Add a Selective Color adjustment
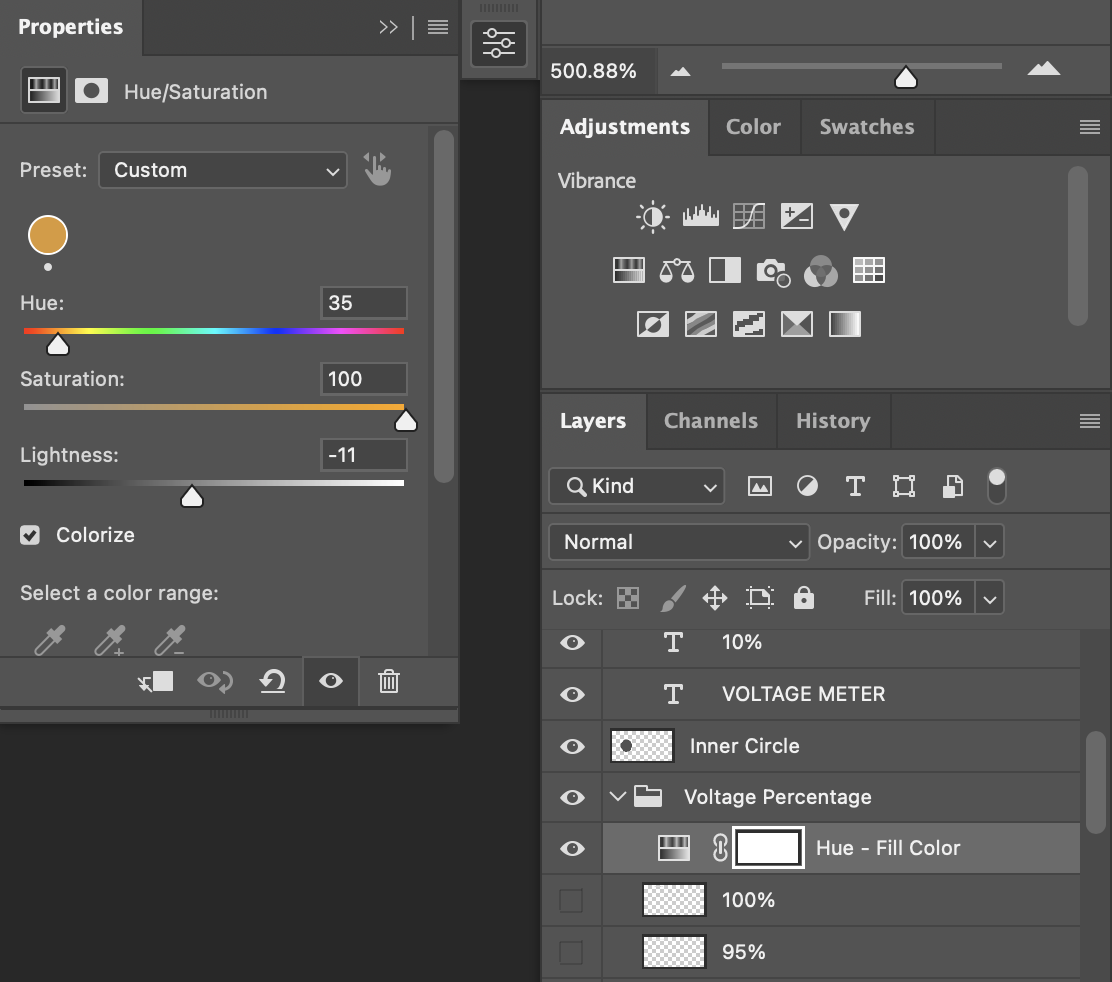Screen dimensions: 1112x982 tap(796, 324)
